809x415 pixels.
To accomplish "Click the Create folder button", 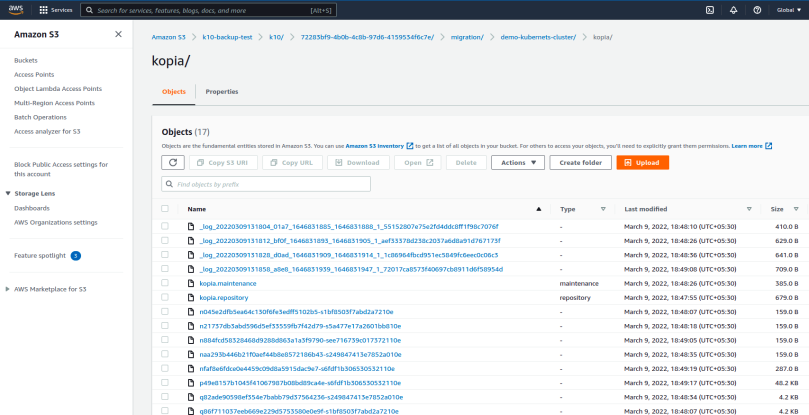I will point(580,163).
